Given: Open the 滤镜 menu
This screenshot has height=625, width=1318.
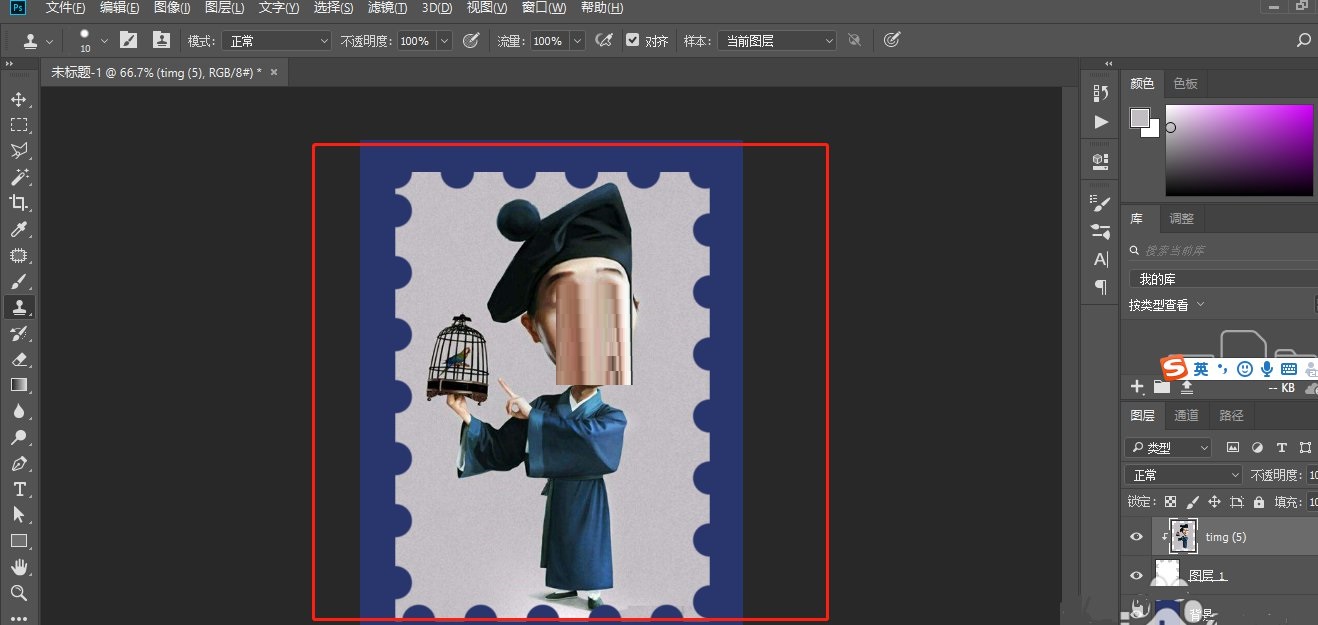Looking at the screenshot, I should tap(387, 7).
